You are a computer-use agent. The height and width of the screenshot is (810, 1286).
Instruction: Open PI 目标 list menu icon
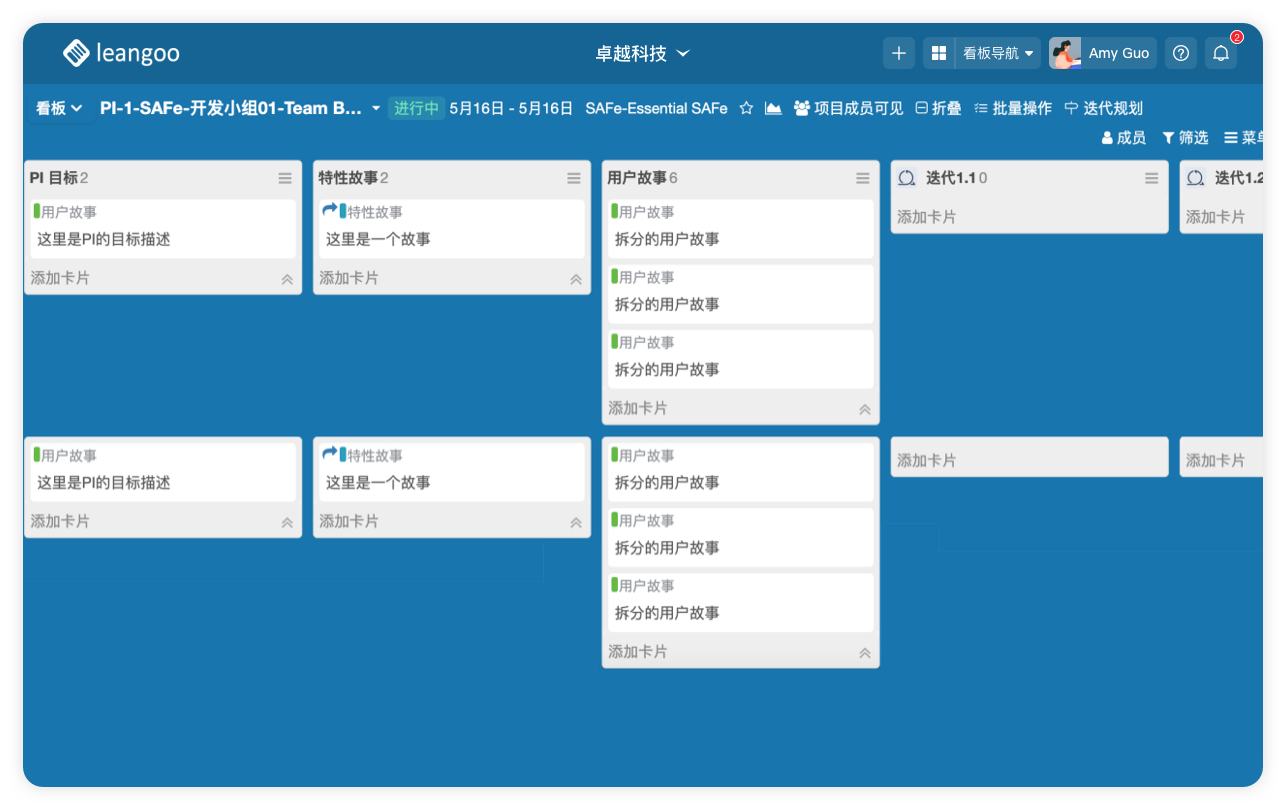pyautogui.click(x=285, y=178)
